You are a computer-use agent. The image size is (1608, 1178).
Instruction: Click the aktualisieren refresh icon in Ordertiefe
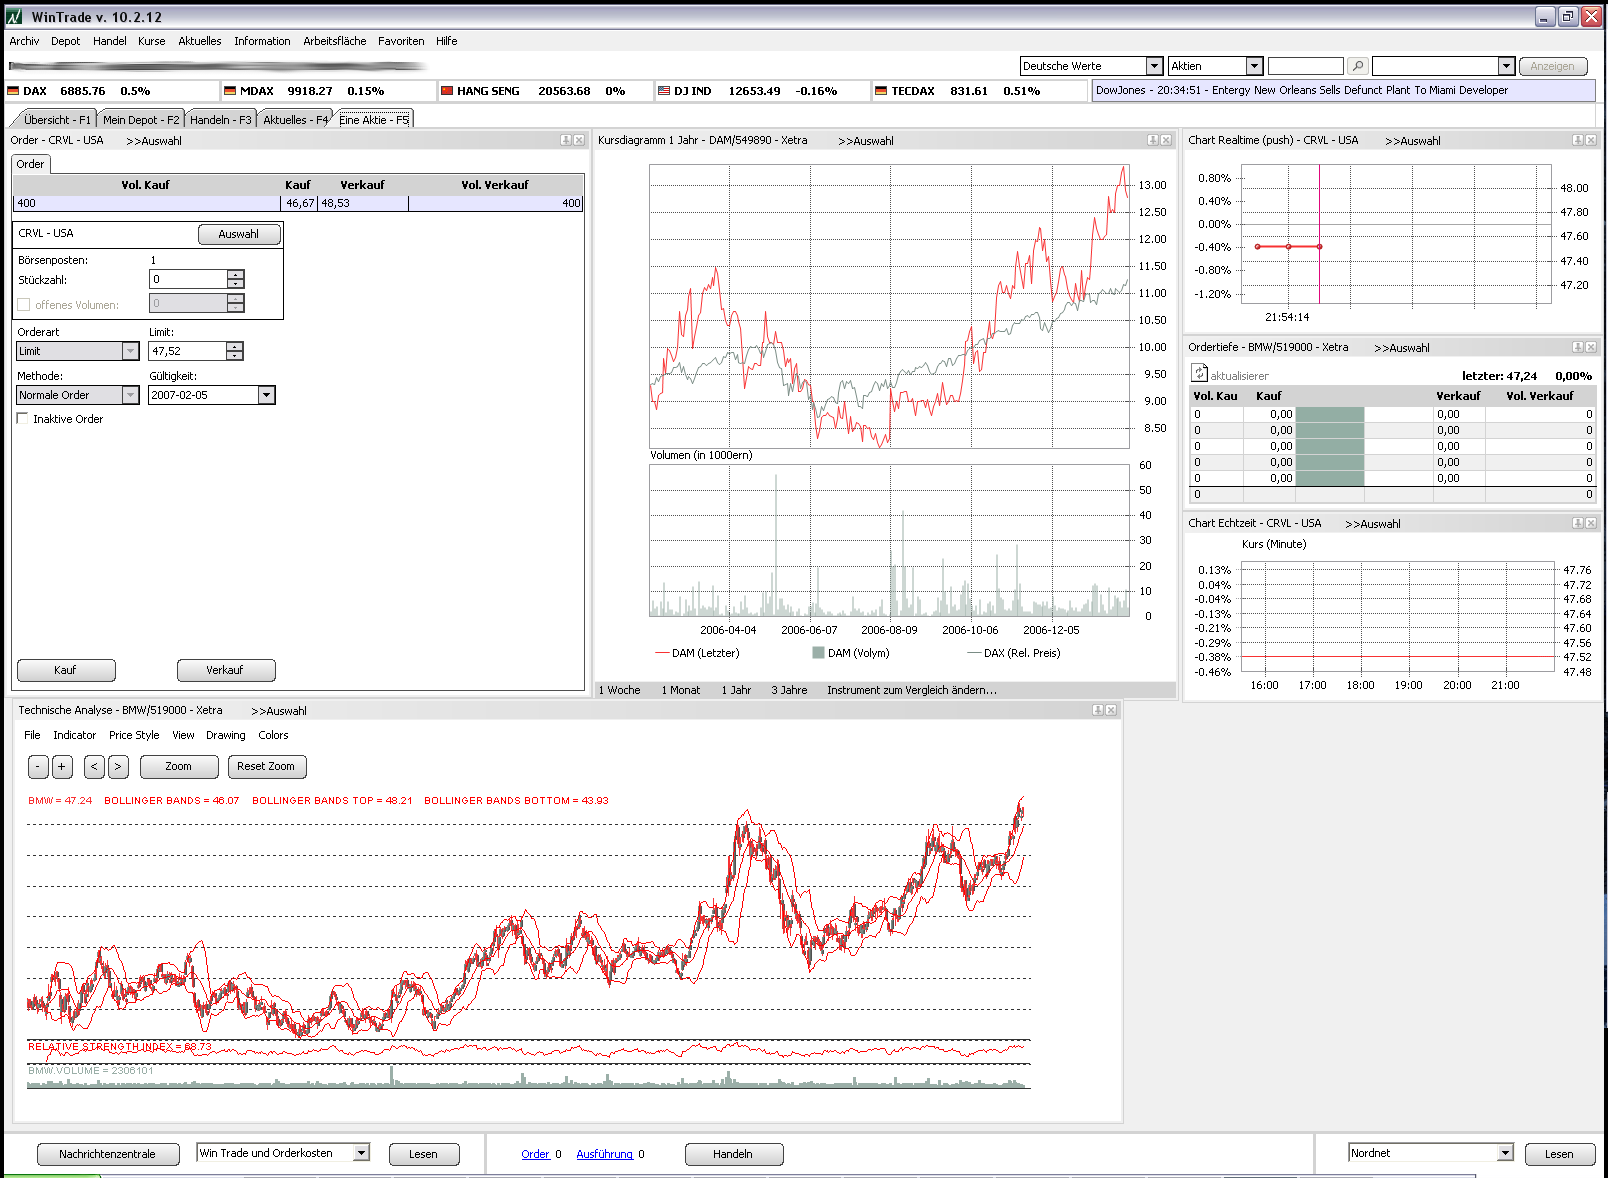click(x=1199, y=374)
